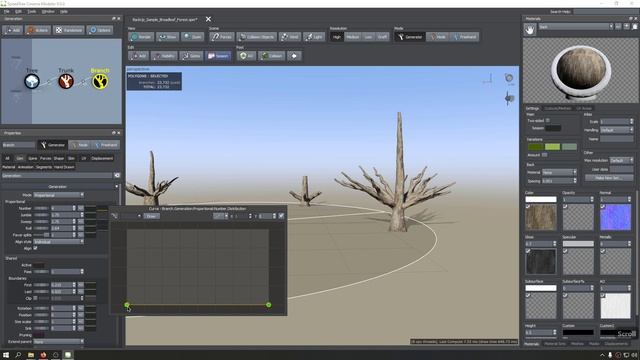Click the Draw button in curve editor
Screen dimensions: 640x360
coord(151,216)
